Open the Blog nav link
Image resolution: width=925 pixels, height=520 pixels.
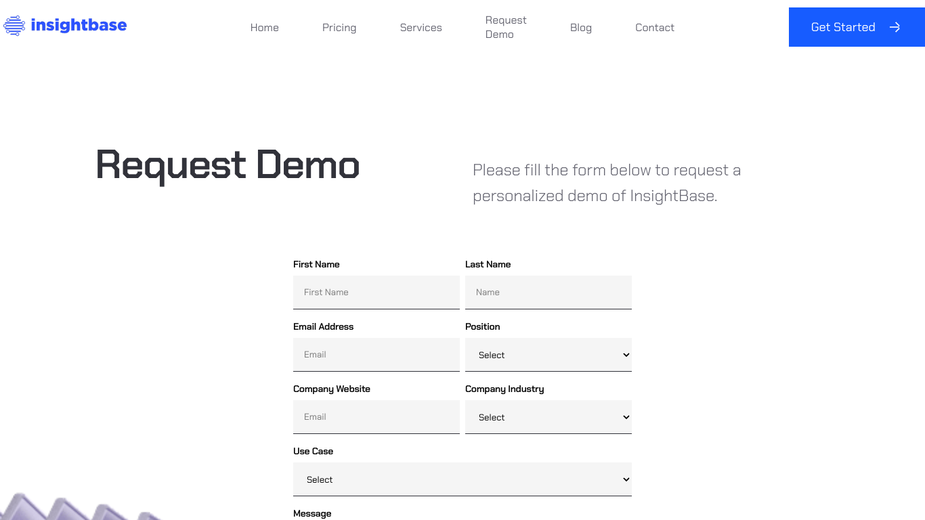[580, 27]
